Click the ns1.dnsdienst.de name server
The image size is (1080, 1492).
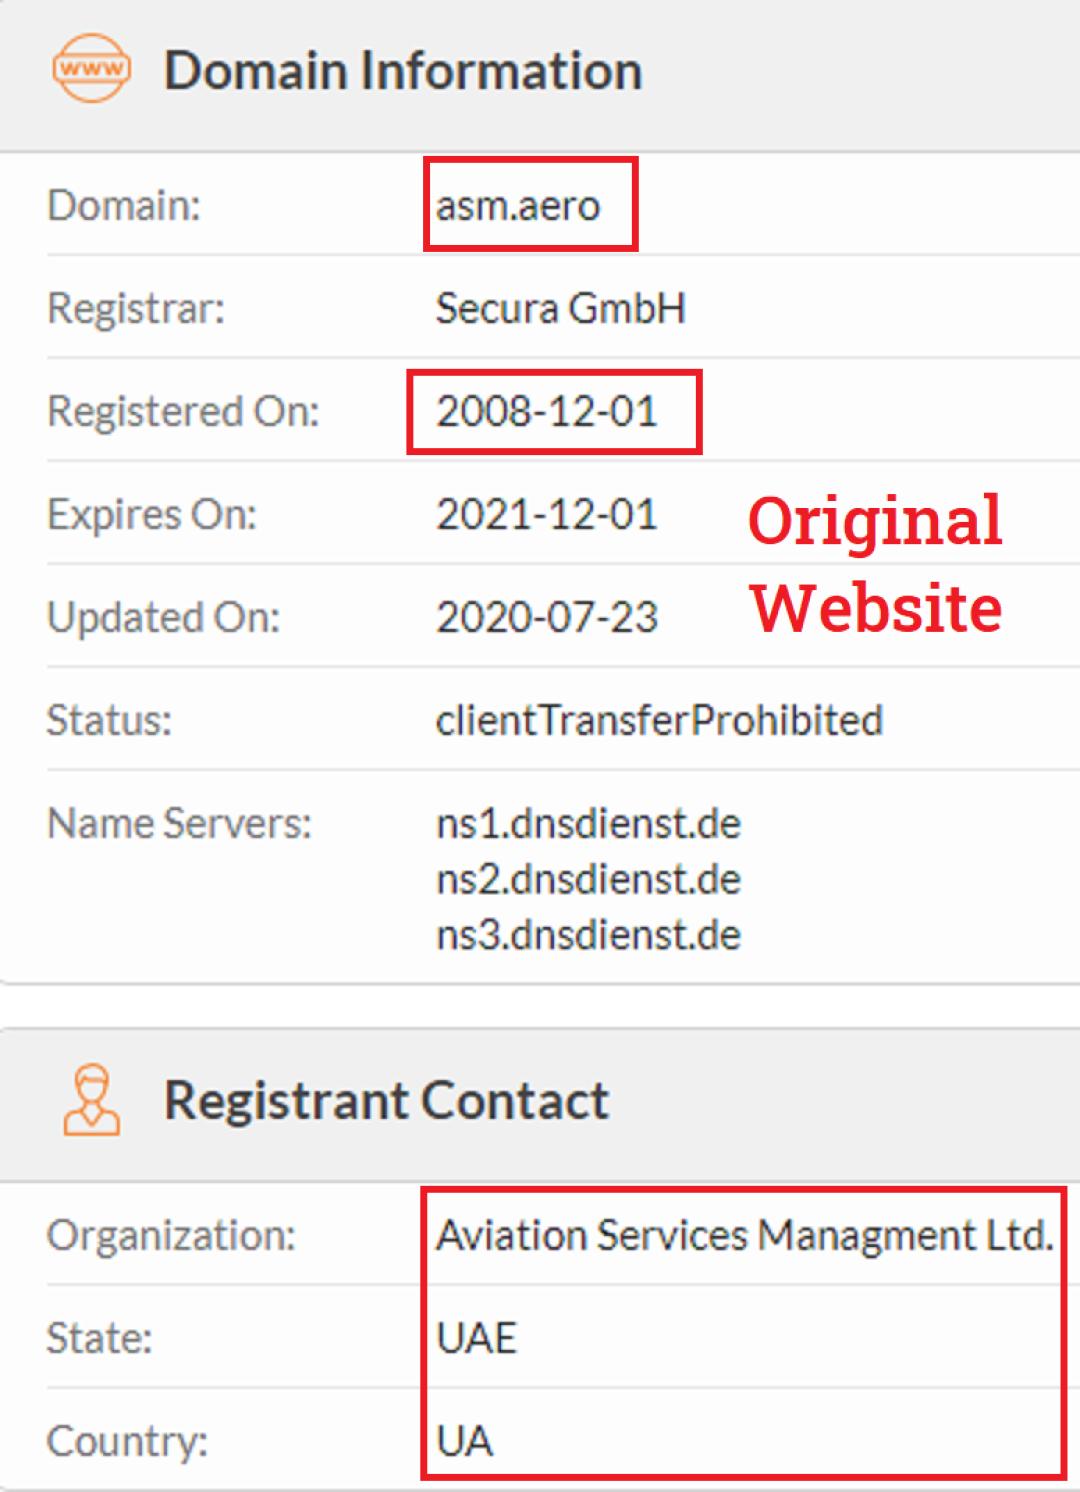click(588, 824)
